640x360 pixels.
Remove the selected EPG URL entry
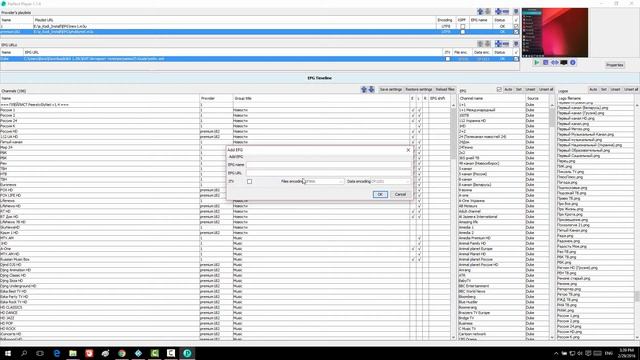click(x=506, y=44)
